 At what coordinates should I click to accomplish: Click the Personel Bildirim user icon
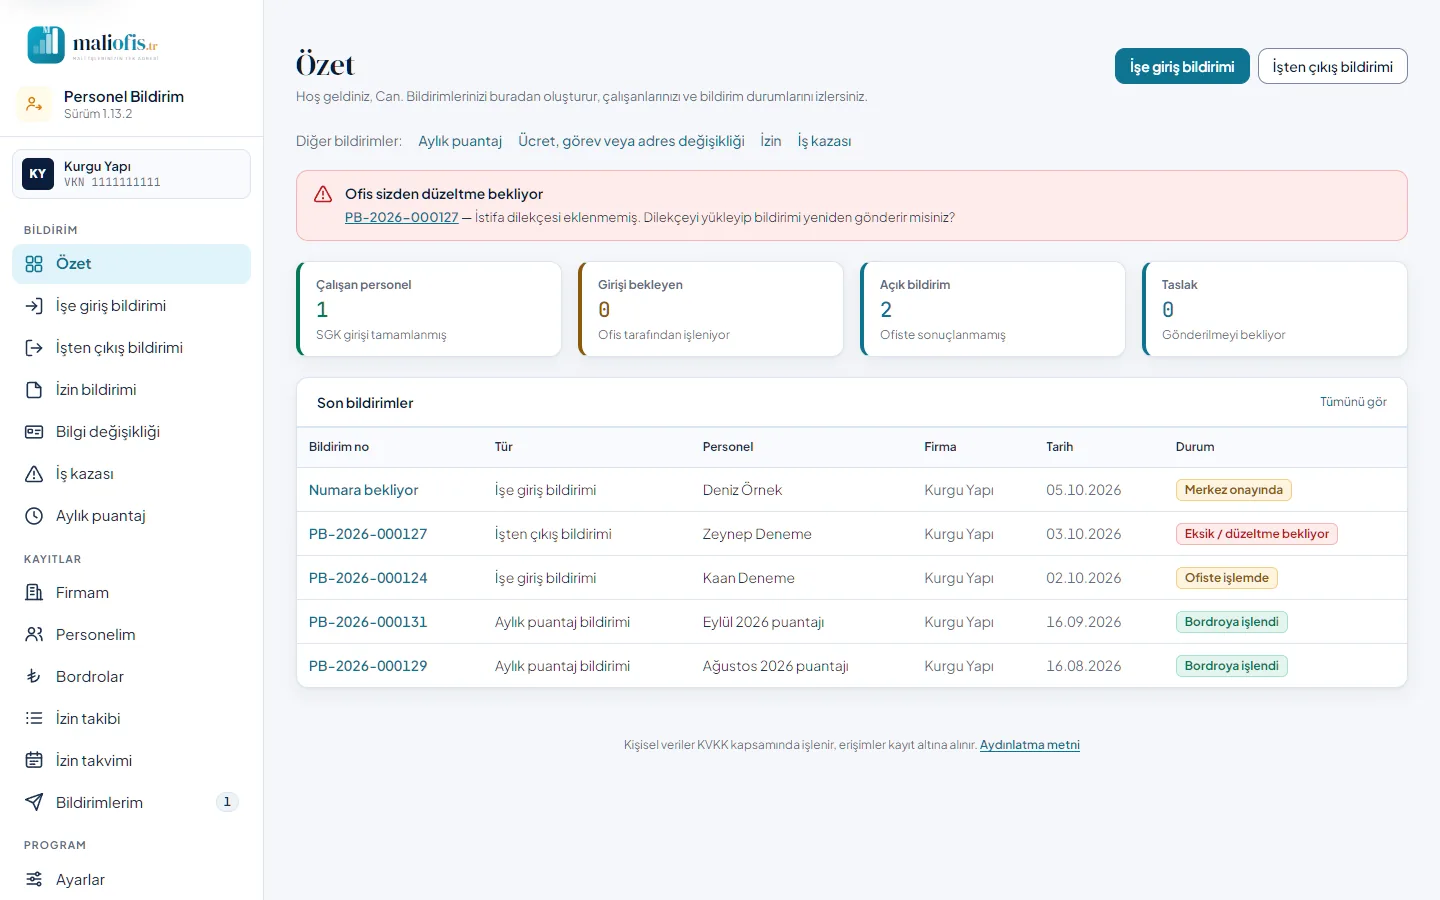[34, 104]
